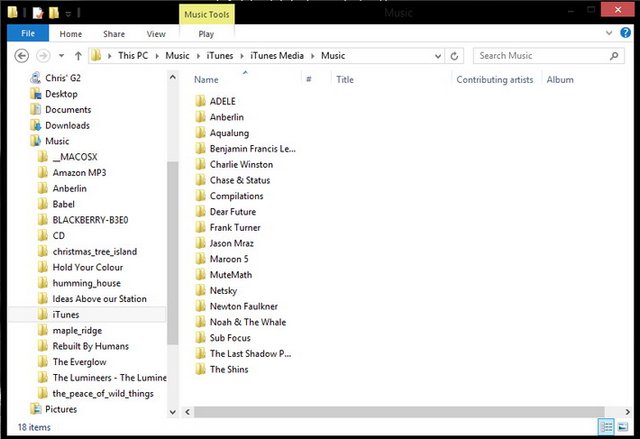Select the View ribbon tab

click(x=156, y=34)
